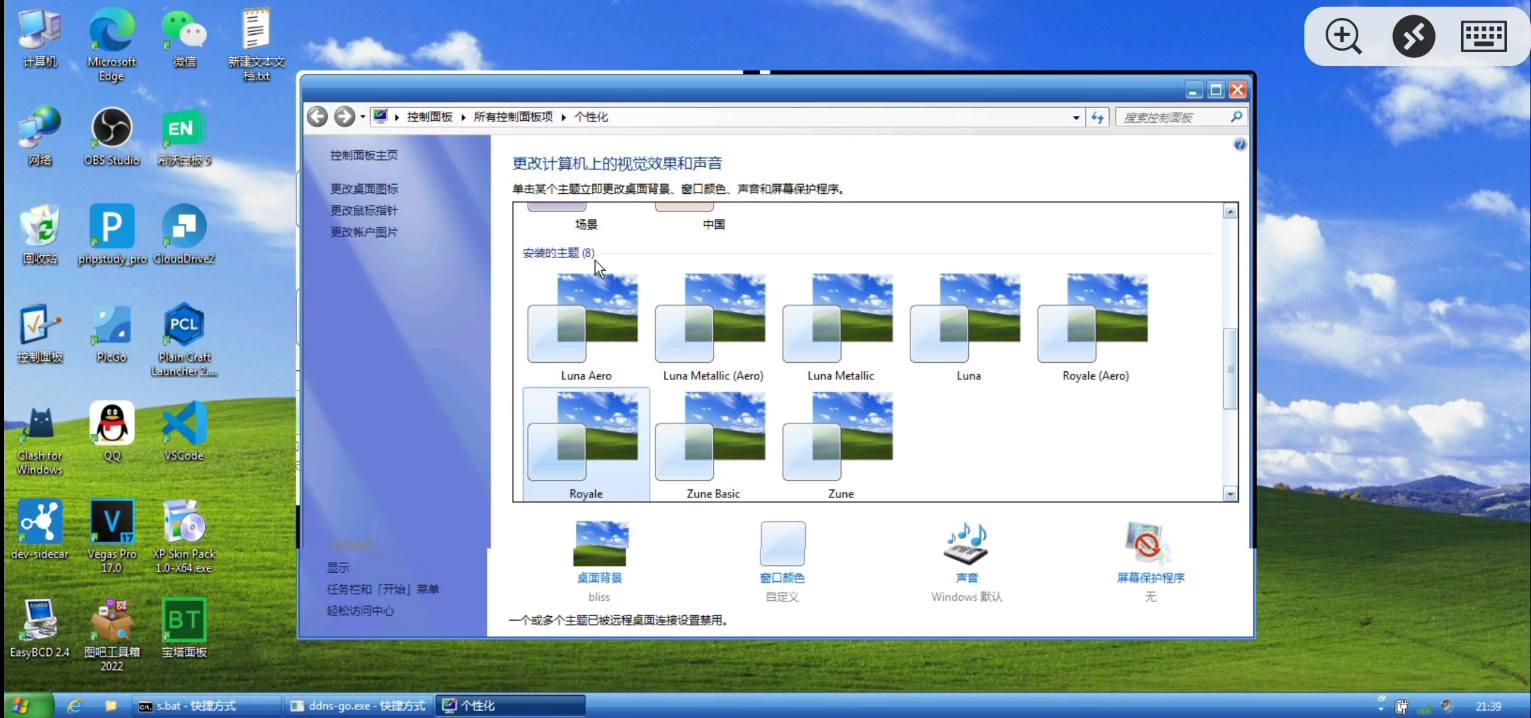Click the theme list scrollbar up arrow

tap(1230, 212)
